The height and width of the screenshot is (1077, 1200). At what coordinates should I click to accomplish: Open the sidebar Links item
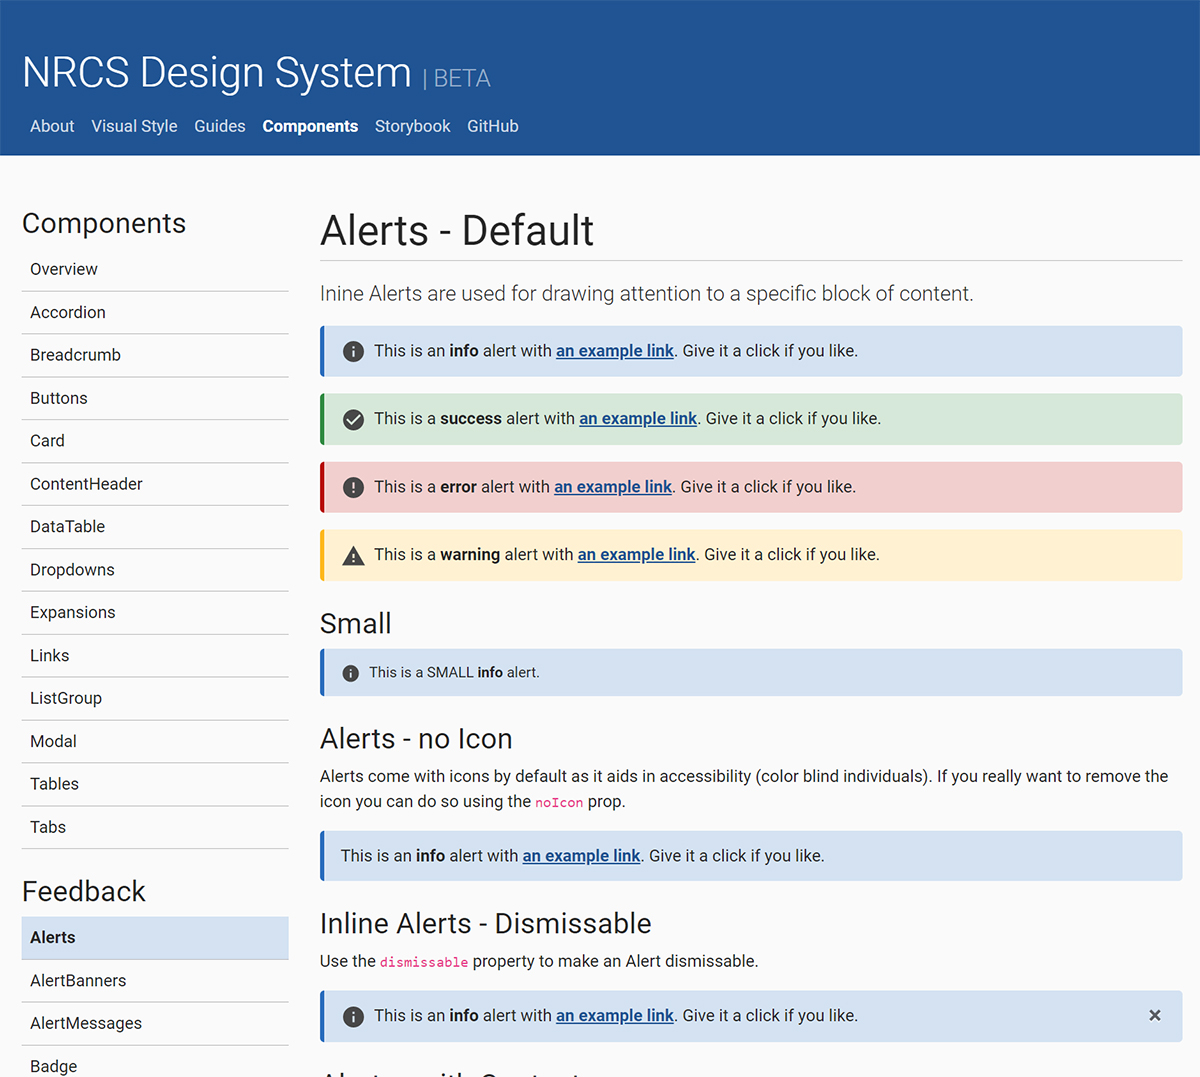(155, 656)
